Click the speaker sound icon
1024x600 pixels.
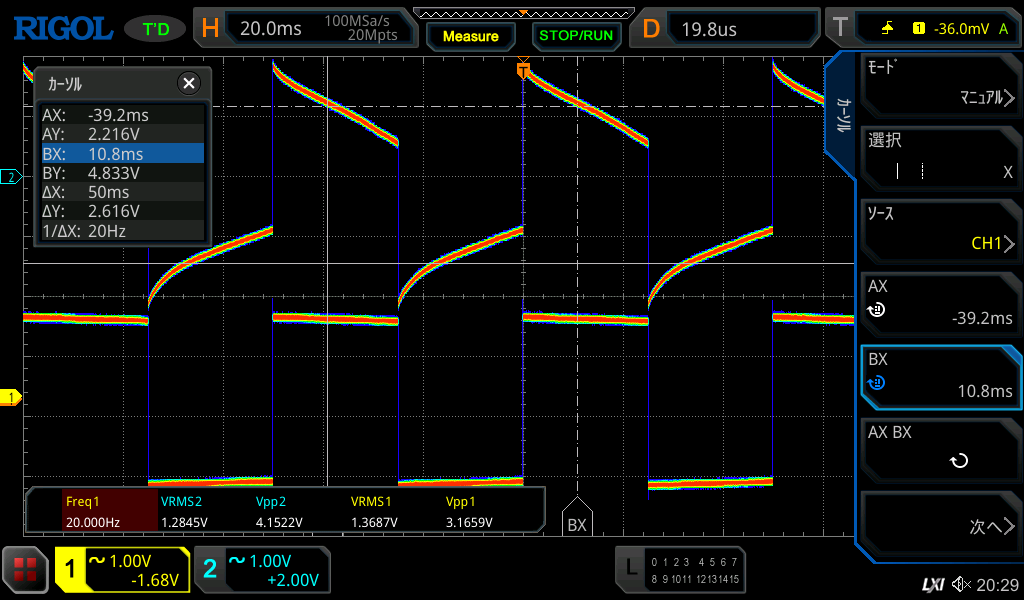coord(961,583)
